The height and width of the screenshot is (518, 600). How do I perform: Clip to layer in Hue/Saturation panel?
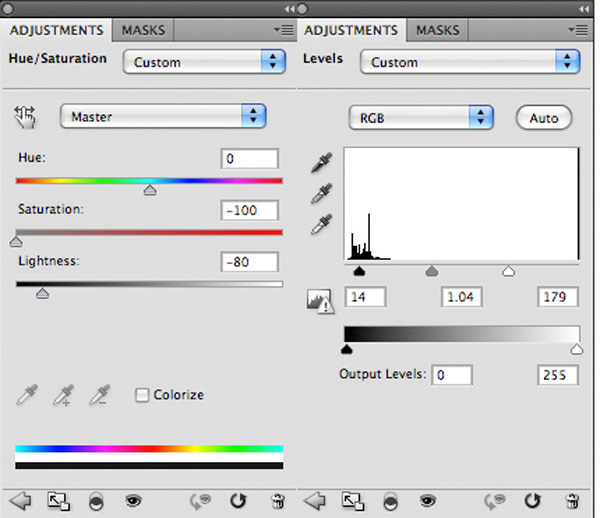[96, 501]
